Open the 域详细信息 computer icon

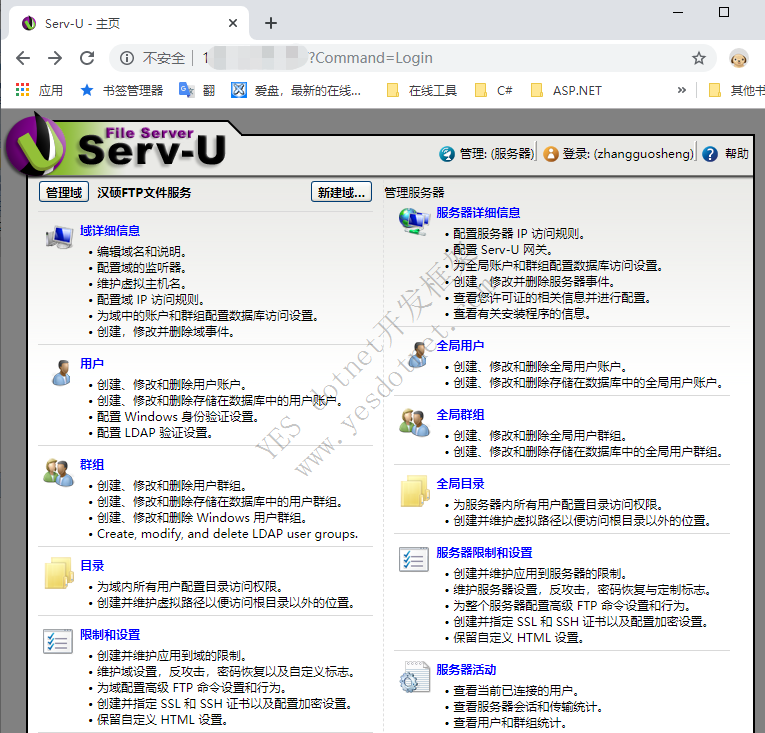pyautogui.click(x=60, y=237)
